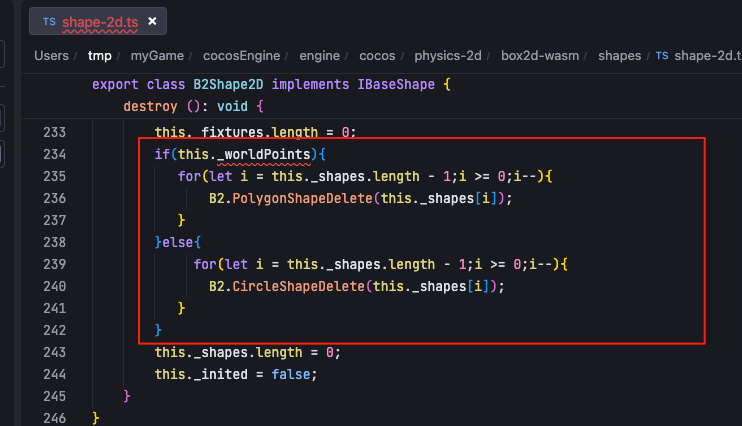The height and width of the screenshot is (426, 742).
Task: Open the engine breadcrumb segment
Action: click(x=319, y=56)
